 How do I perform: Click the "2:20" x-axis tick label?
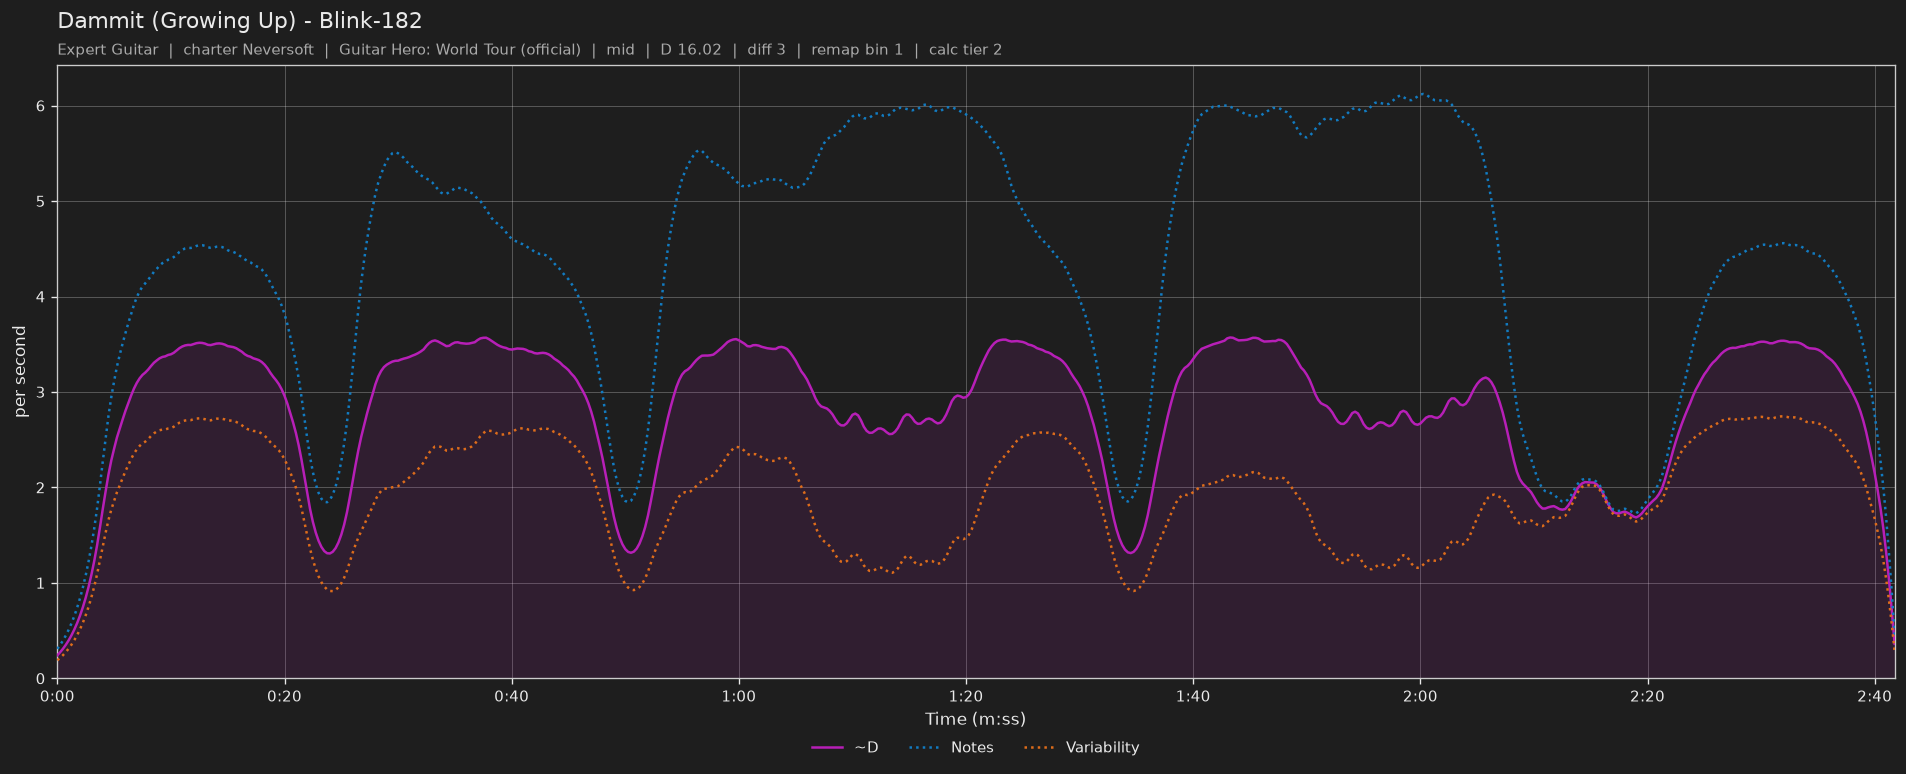(x=1647, y=696)
